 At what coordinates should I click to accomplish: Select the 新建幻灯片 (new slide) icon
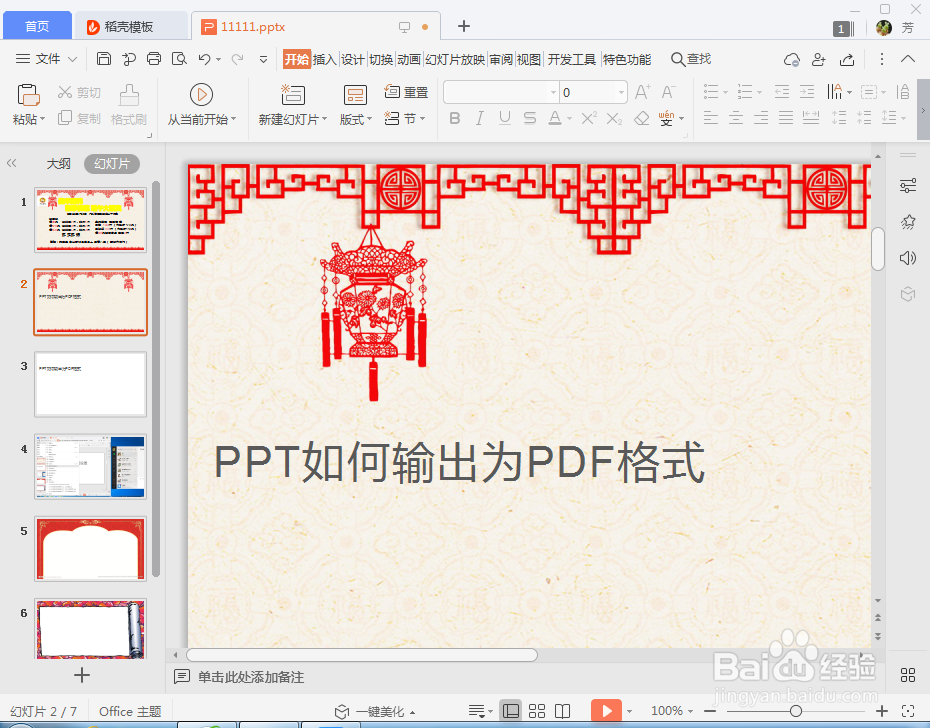[x=291, y=95]
